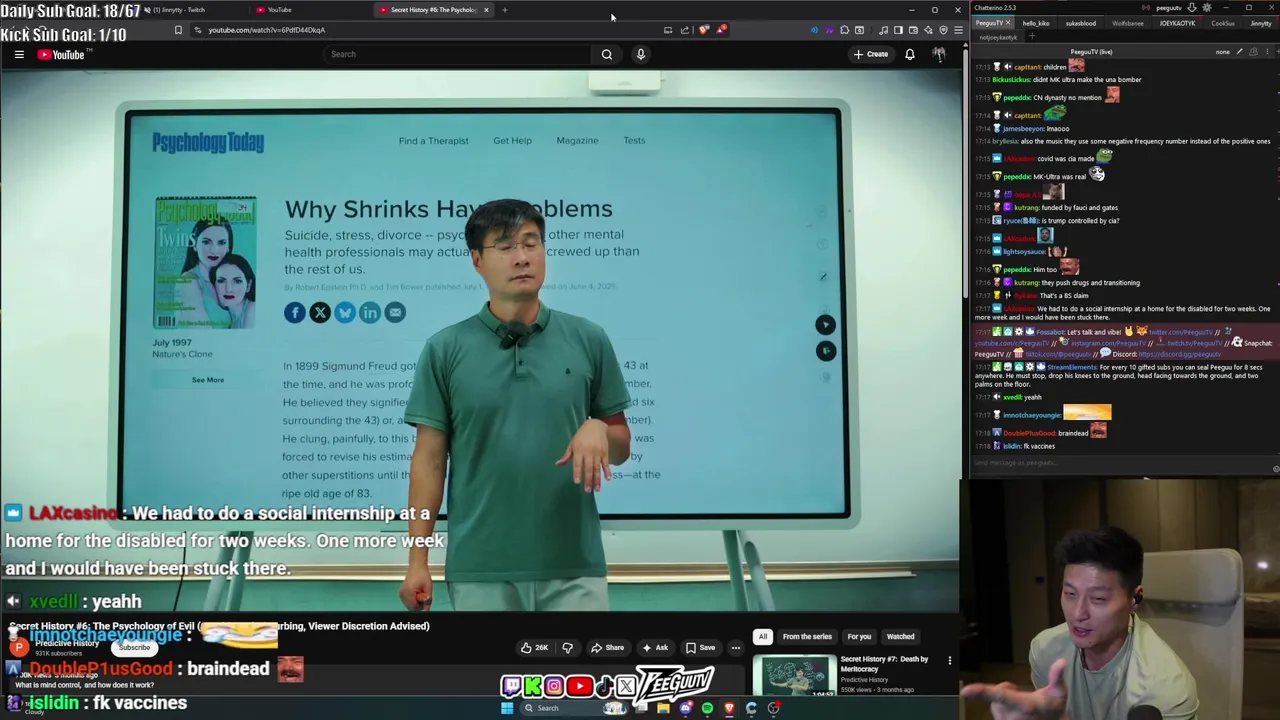Viewport: 1280px width, 720px height.
Task: Select the Watched filter chip
Action: [x=900, y=636]
